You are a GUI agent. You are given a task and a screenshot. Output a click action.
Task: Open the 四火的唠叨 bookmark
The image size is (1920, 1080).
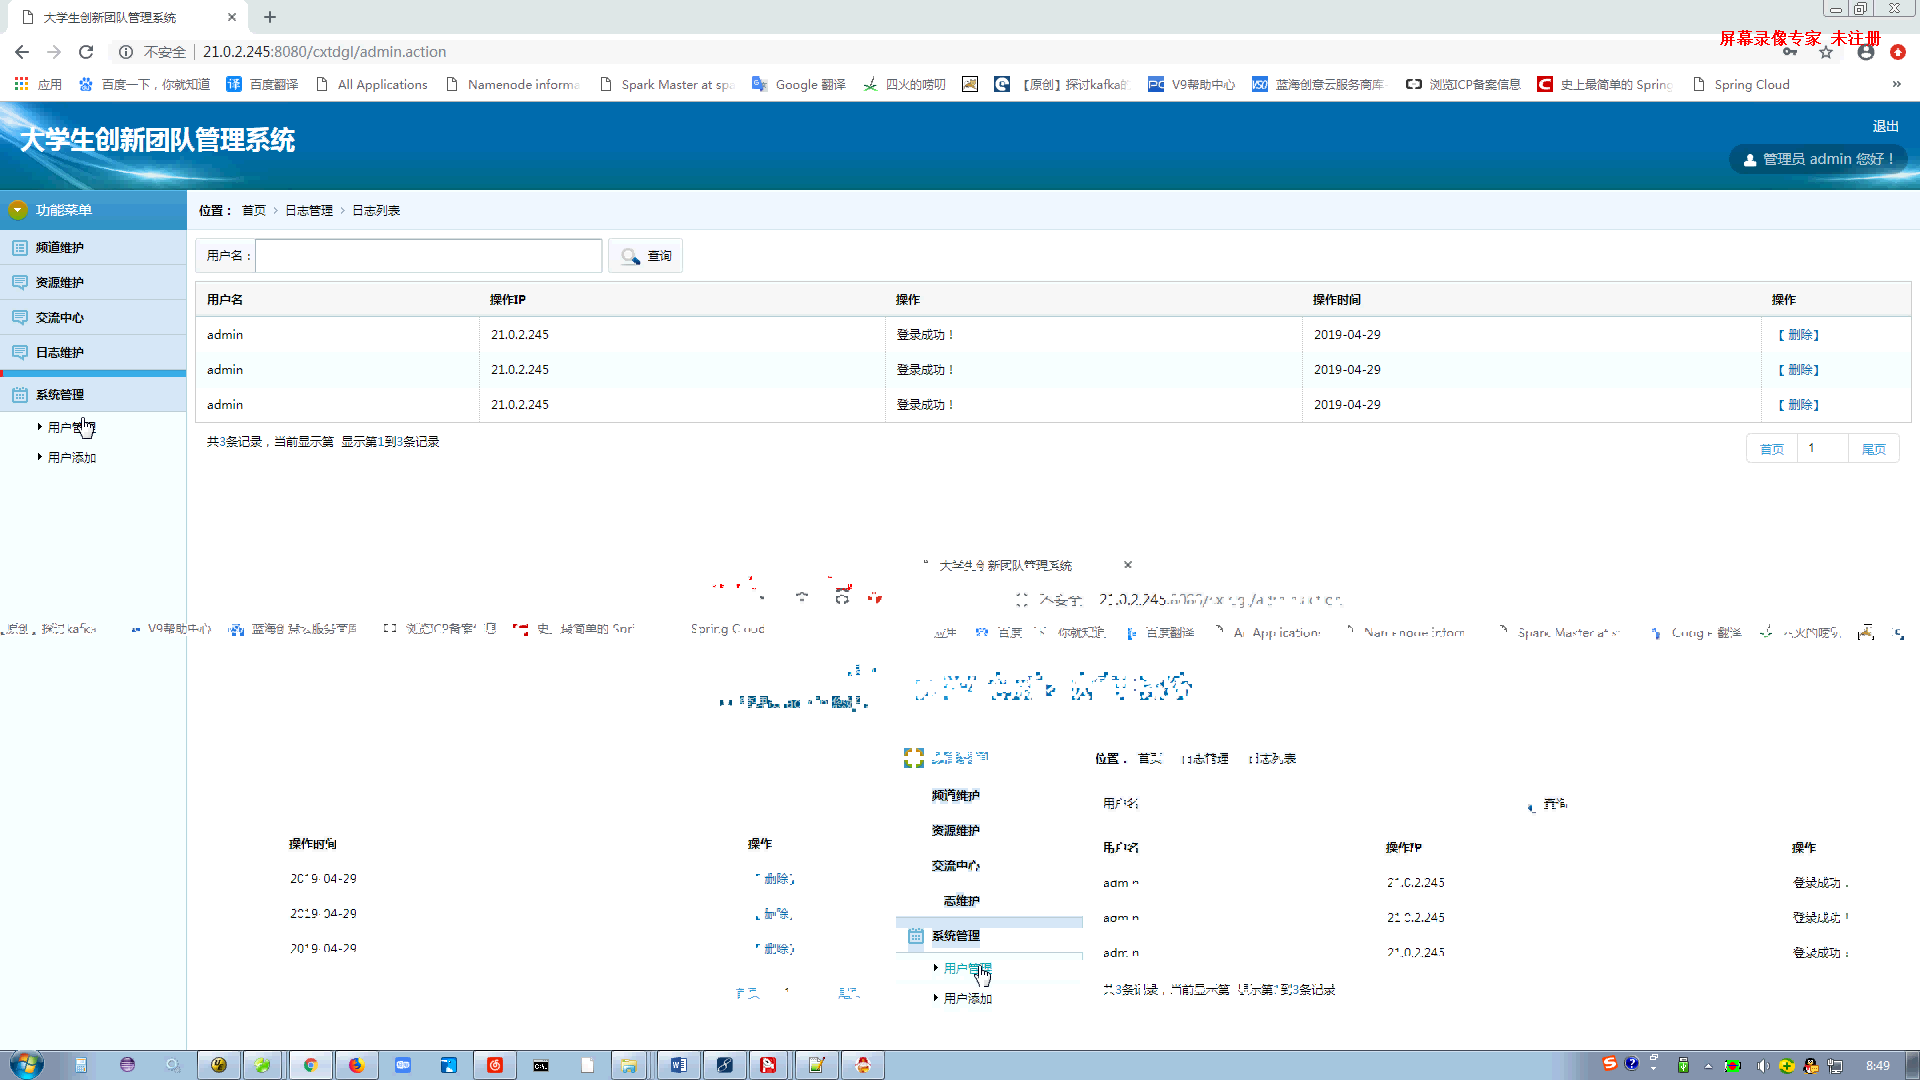(904, 84)
